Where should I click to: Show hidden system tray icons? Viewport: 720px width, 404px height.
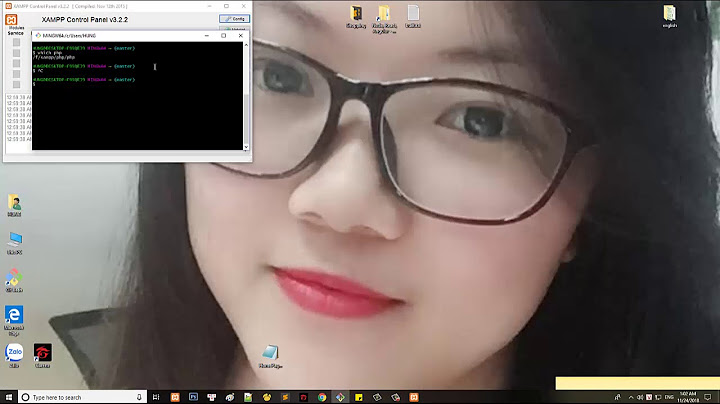[631, 397]
